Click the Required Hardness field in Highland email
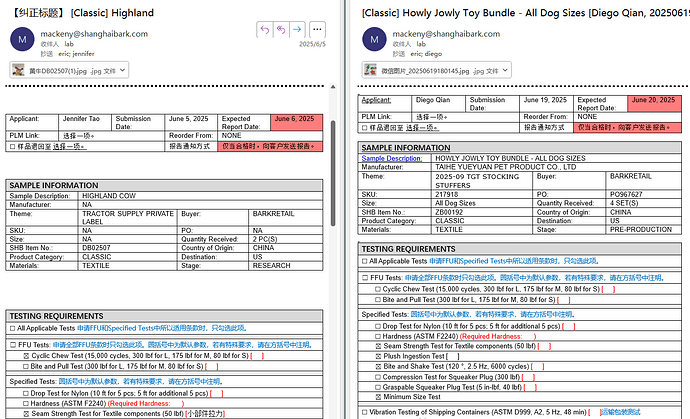The width and height of the screenshot is (690, 419). click(x=146, y=404)
